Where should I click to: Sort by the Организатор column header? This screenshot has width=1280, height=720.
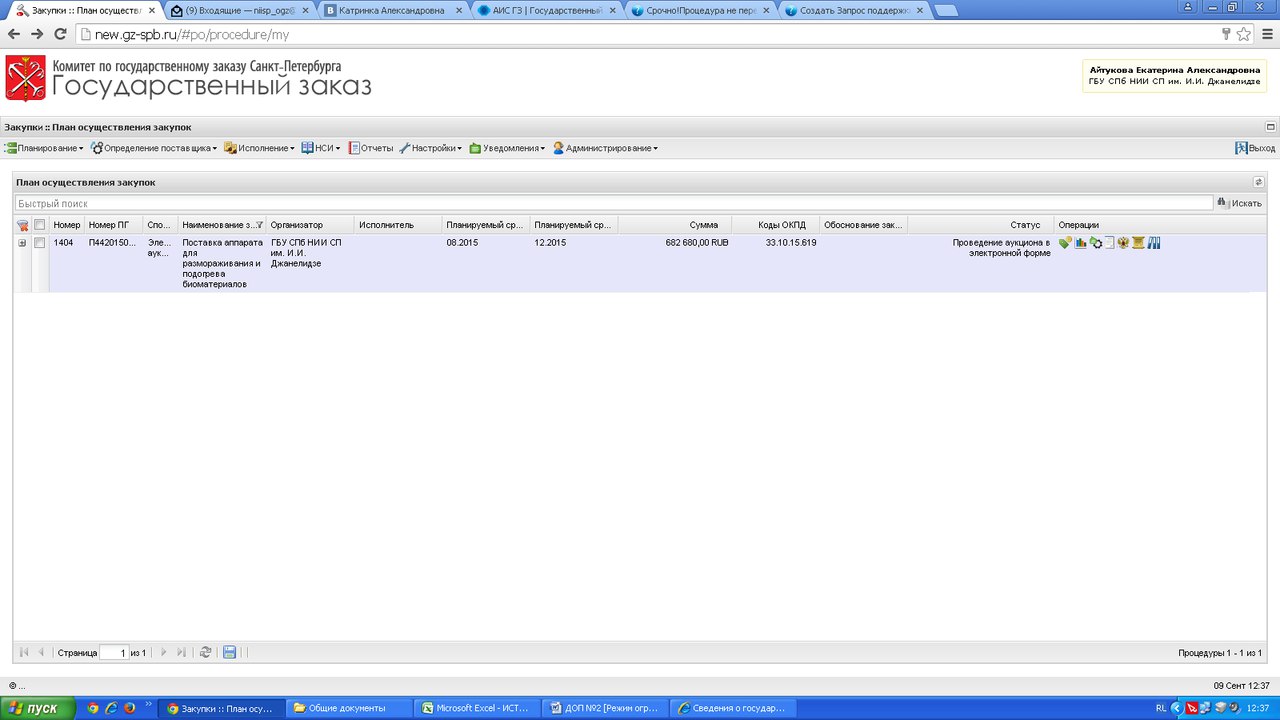click(310, 225)
